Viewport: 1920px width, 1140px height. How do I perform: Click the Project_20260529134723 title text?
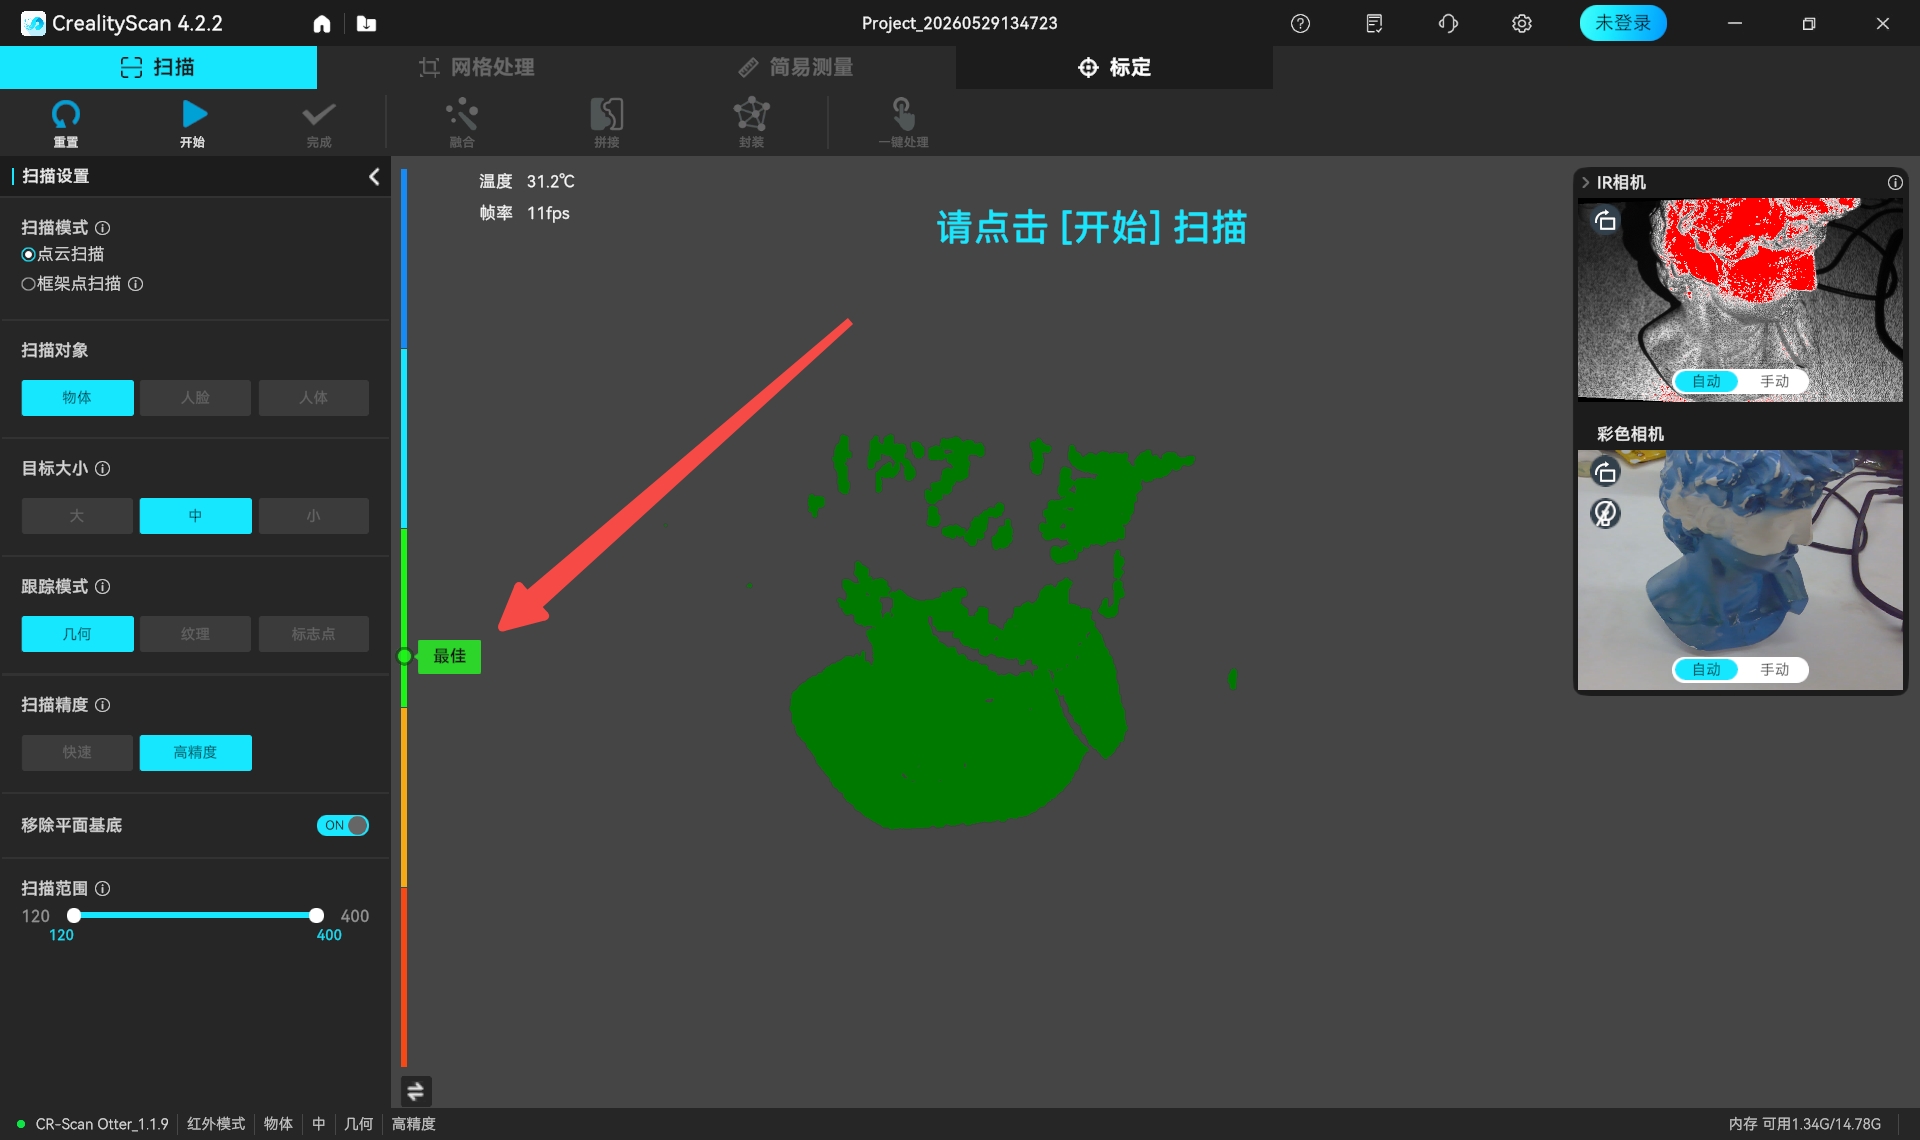point(959,23)
